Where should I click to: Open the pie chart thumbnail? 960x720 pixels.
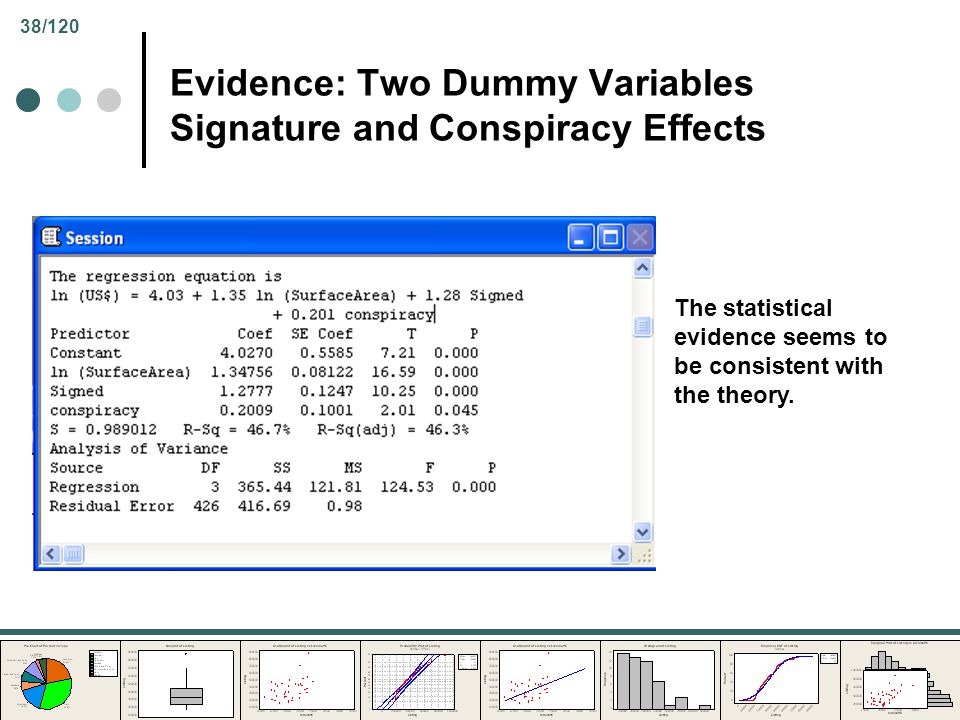pyautogui.click(x=60, y=680)
